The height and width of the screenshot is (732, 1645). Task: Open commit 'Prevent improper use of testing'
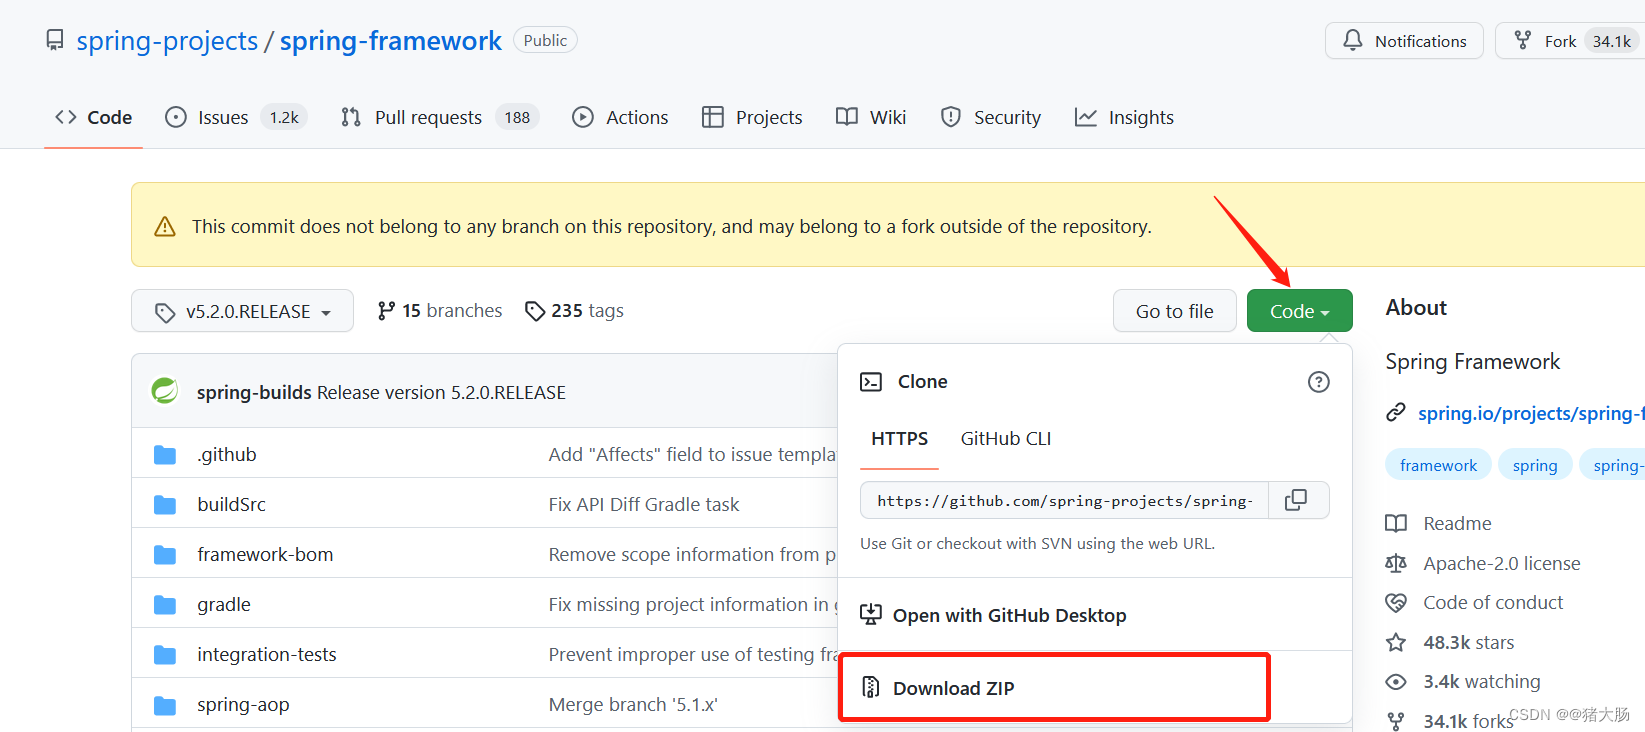(x=692, y=654)
